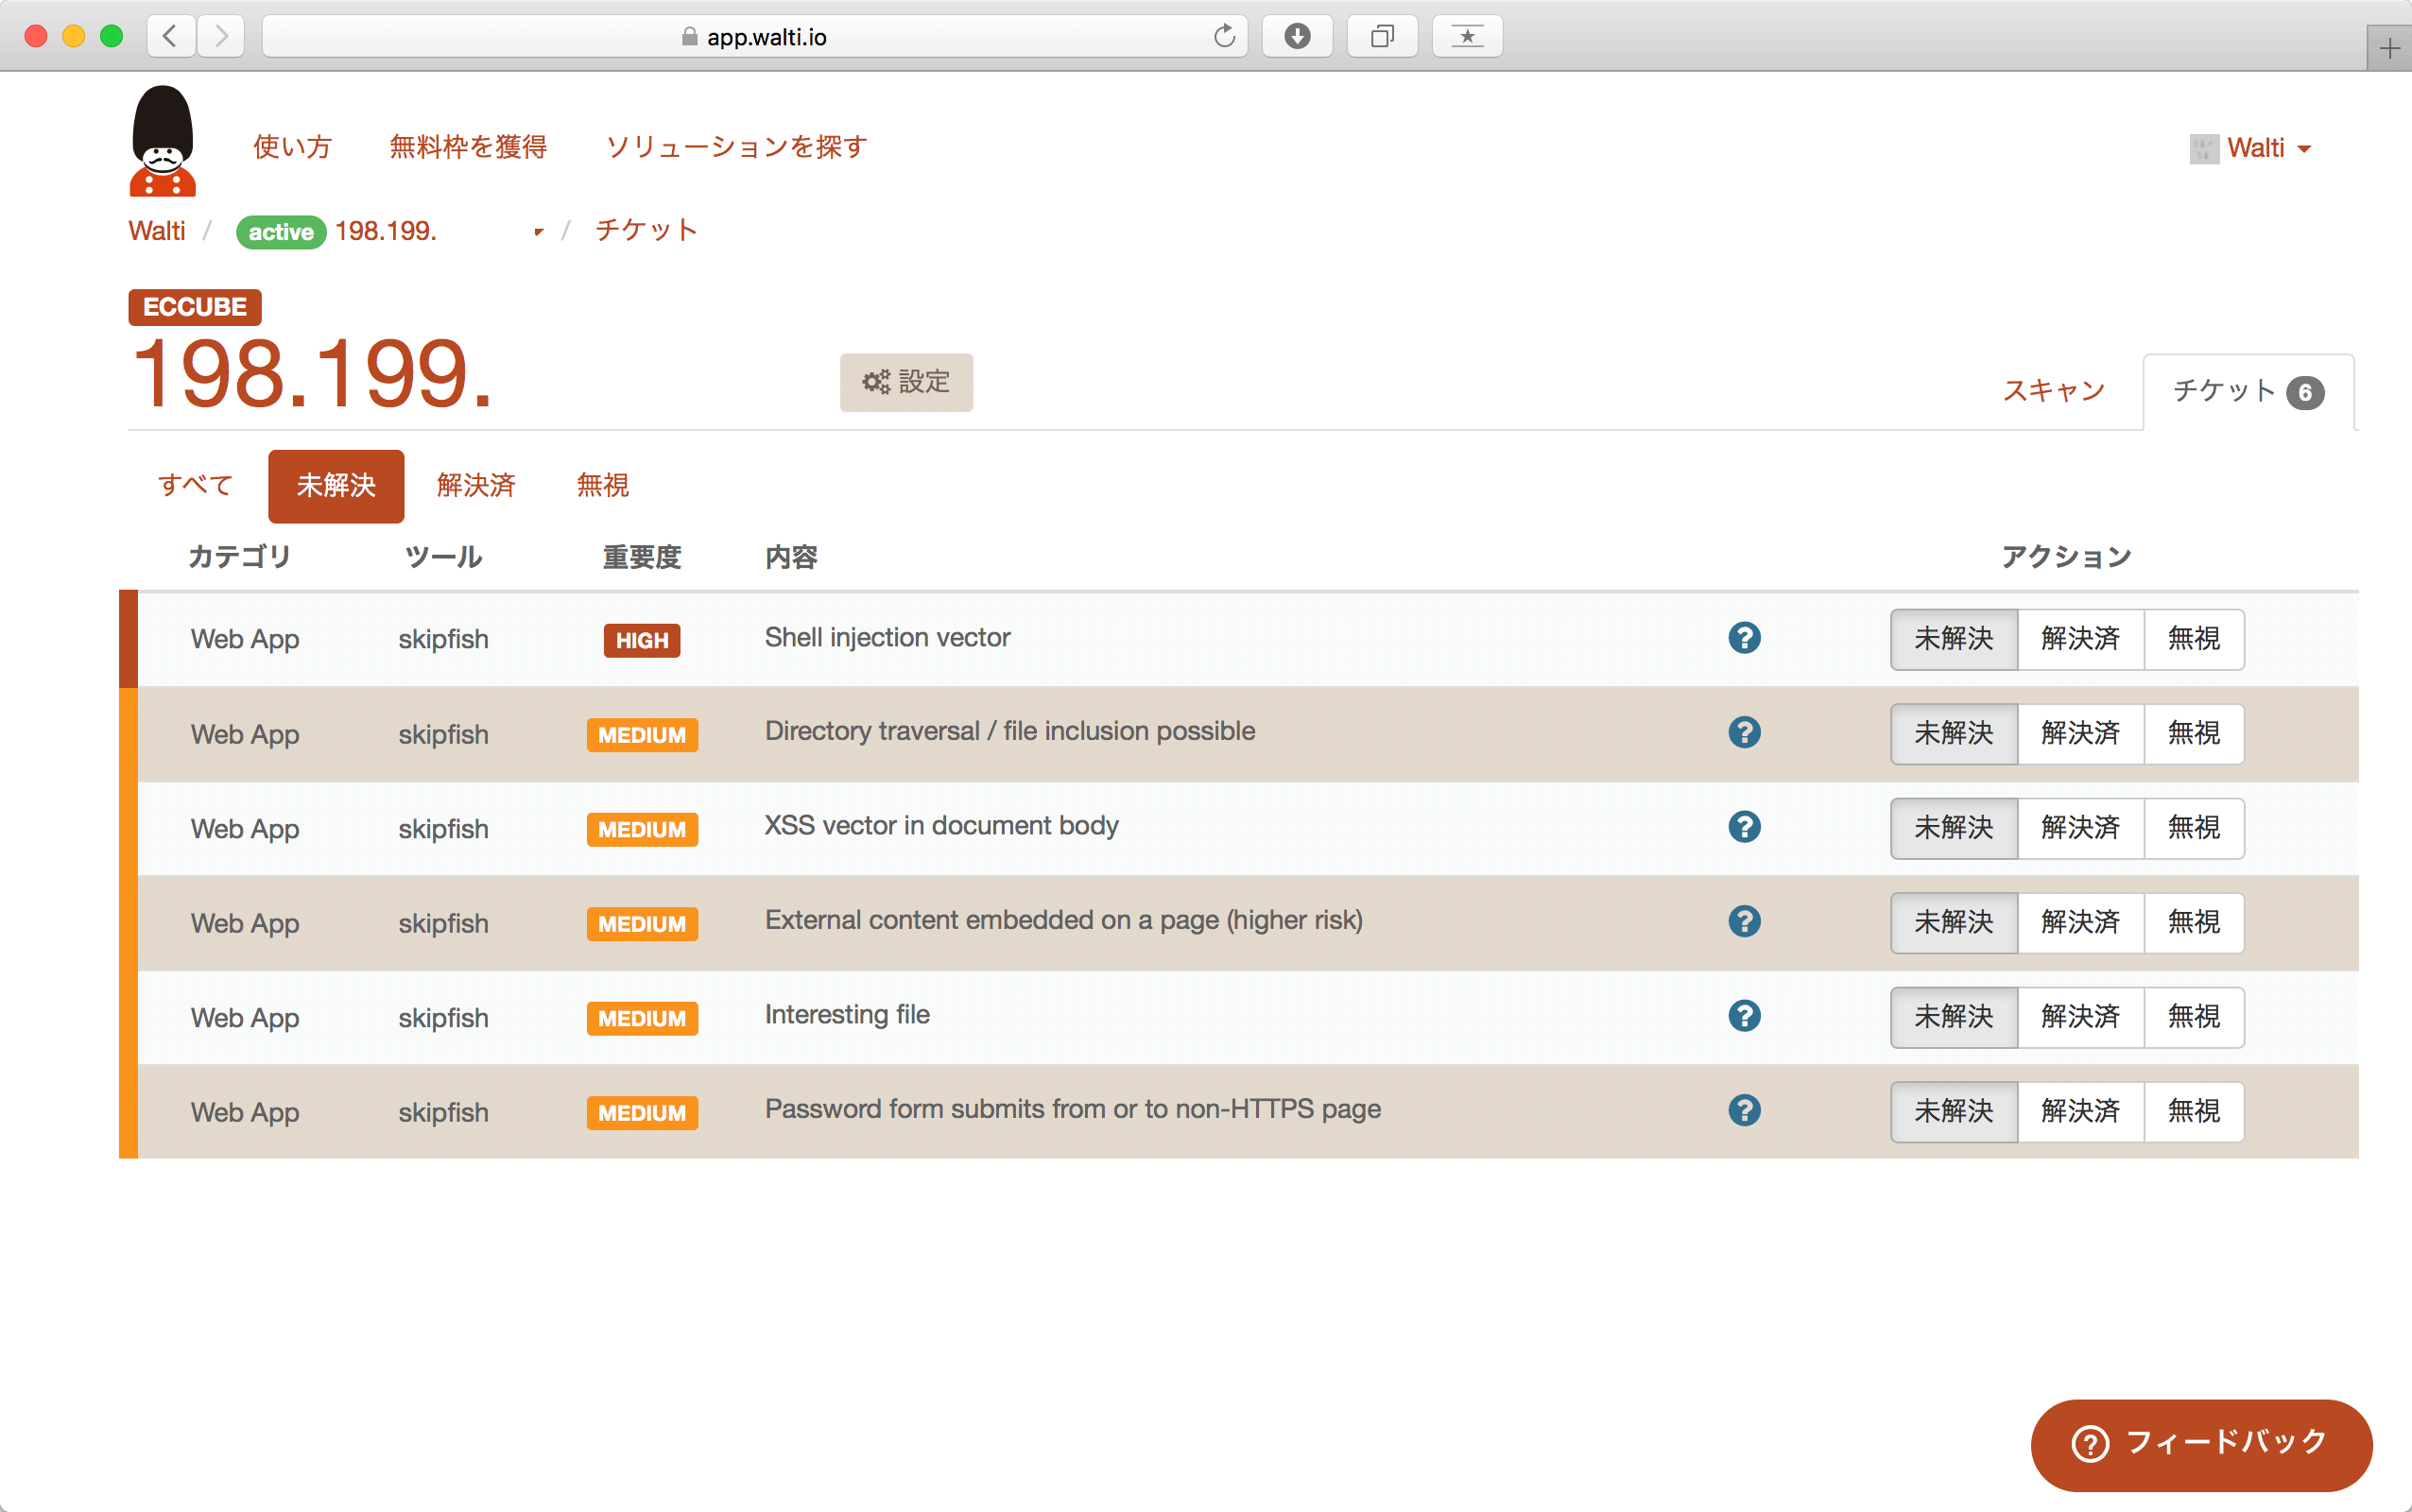Set External content ticket to 無視
The height and width of the screenshot is (1512, 2412).
coord(2194,923)
